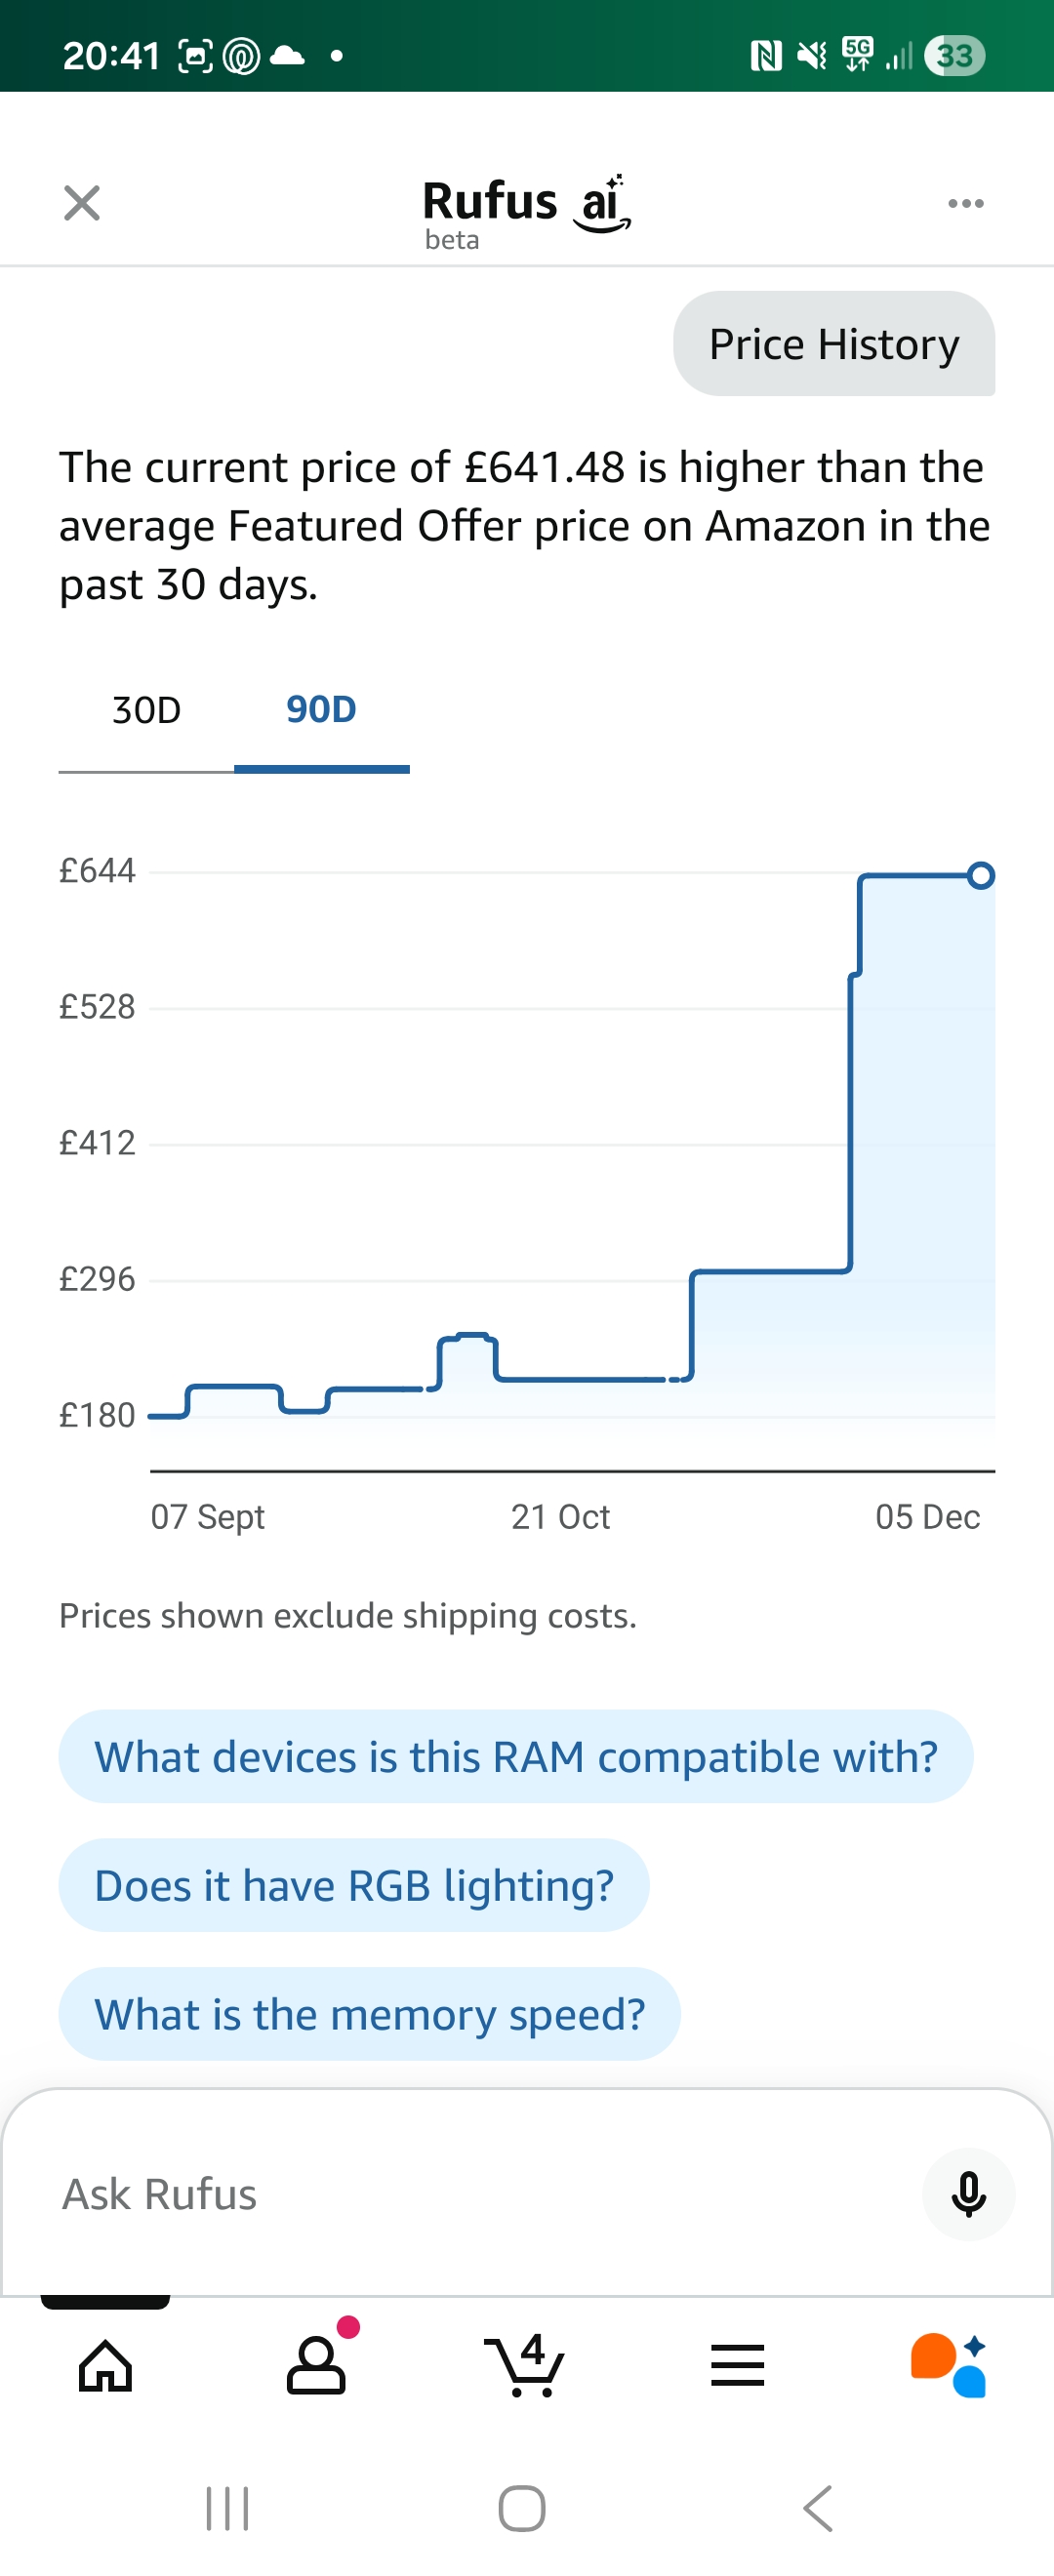Open the hamburger menu in bottom bar
This screenshot has width=1054, height=2576.
pyautogui.click(x=737, y=2366)
